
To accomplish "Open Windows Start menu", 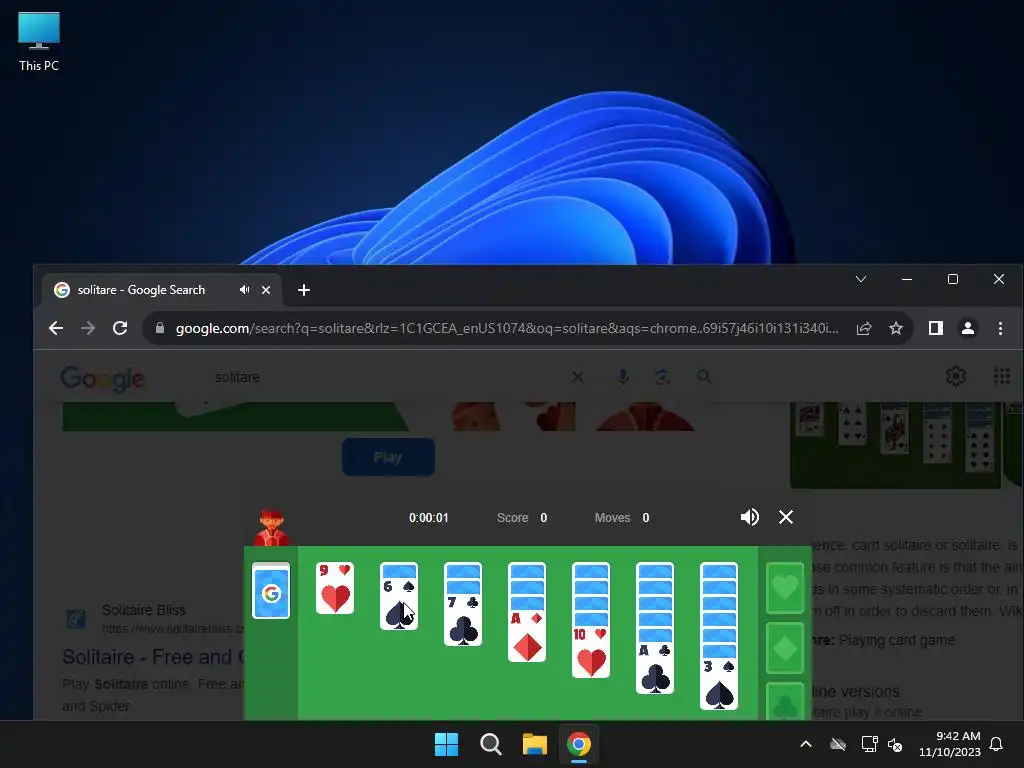I will (x=447, y=744).
